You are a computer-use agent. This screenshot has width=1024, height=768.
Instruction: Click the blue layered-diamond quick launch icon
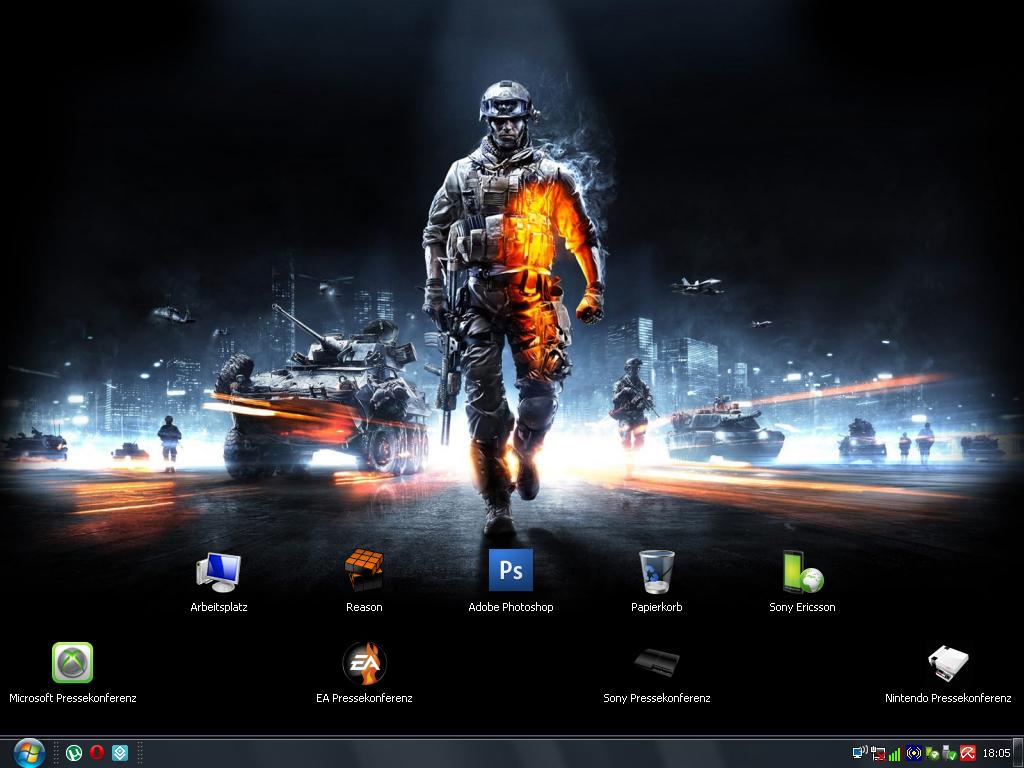(120, 753)
